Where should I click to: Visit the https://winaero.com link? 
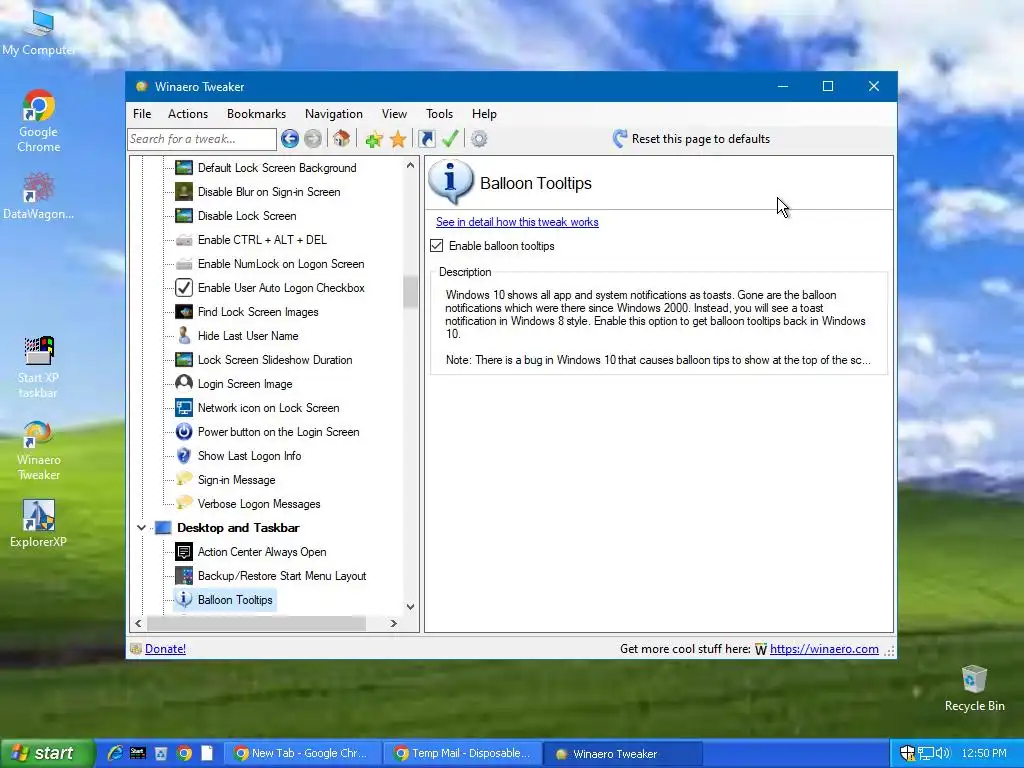coord(824,648)
